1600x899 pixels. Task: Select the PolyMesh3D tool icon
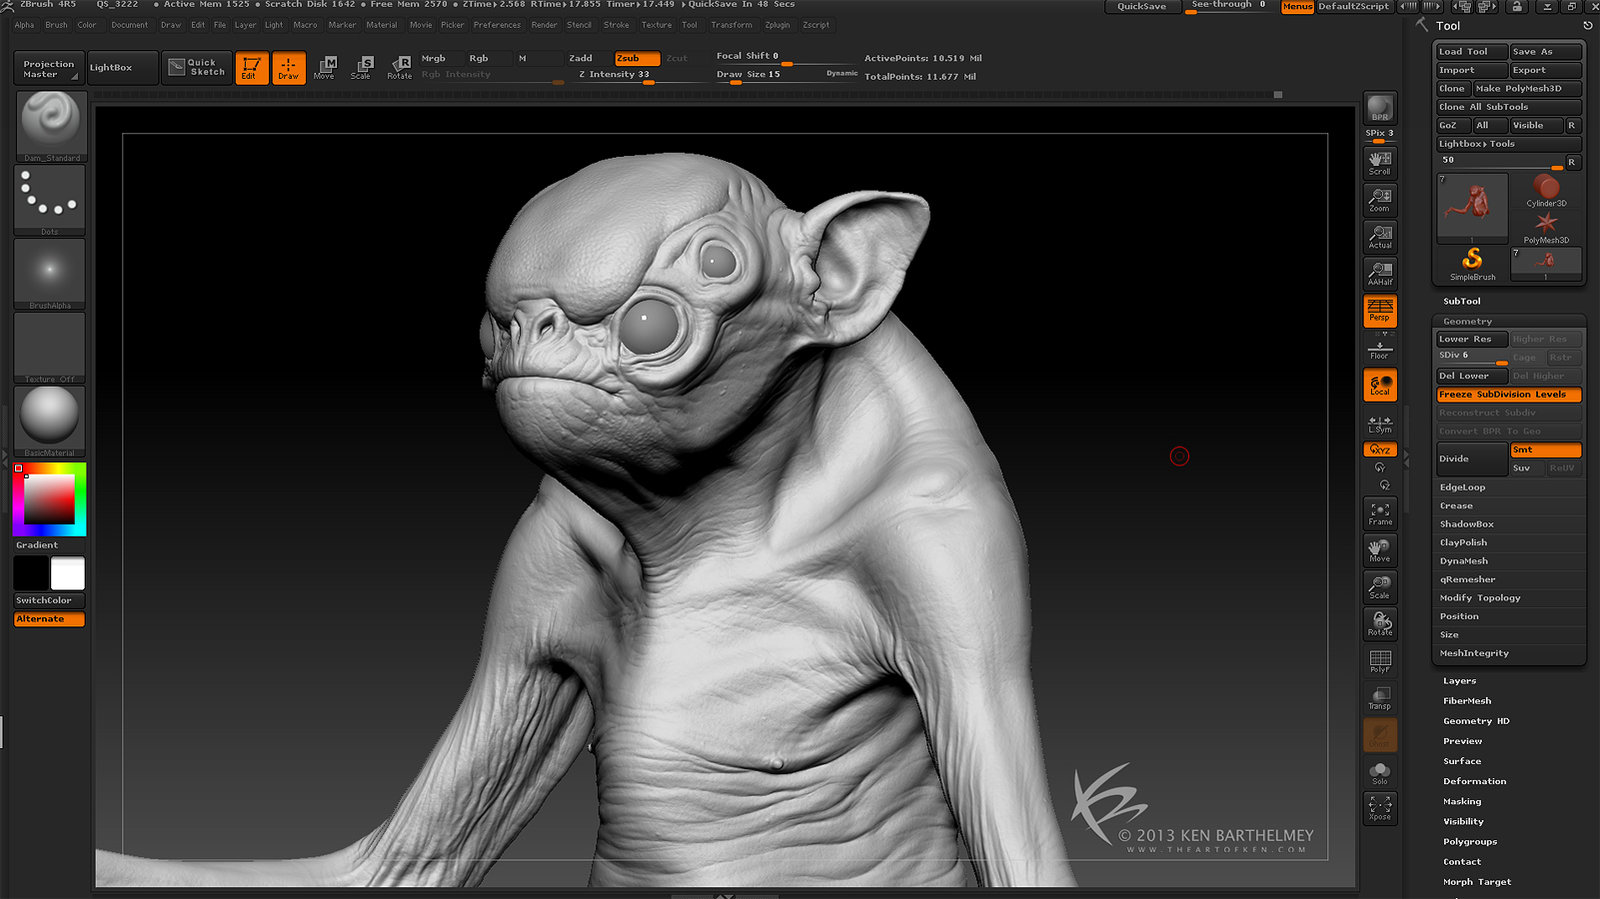pyautogui.click(x=1546, y=228)
